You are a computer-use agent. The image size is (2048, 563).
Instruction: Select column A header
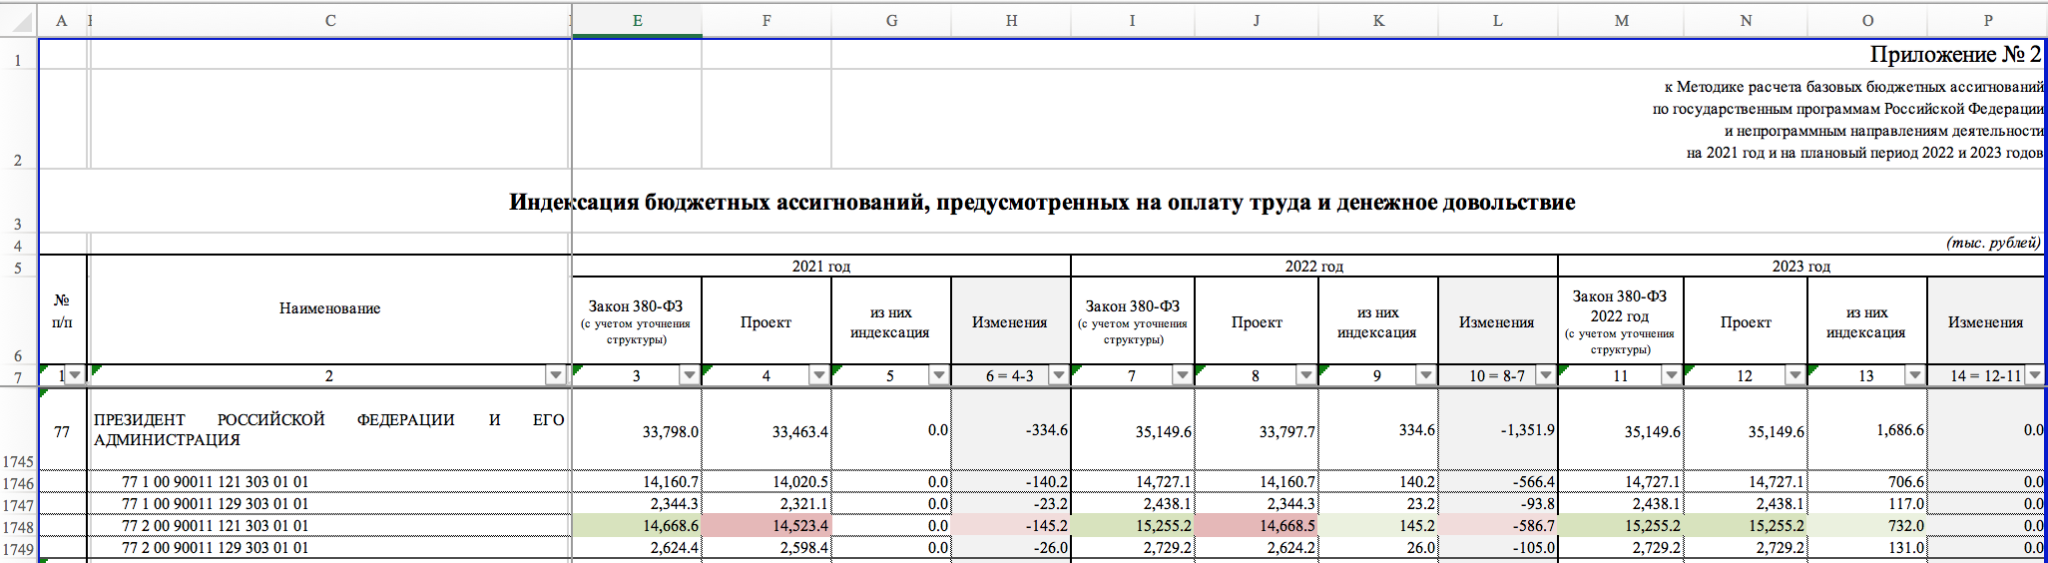pos(62,20)
